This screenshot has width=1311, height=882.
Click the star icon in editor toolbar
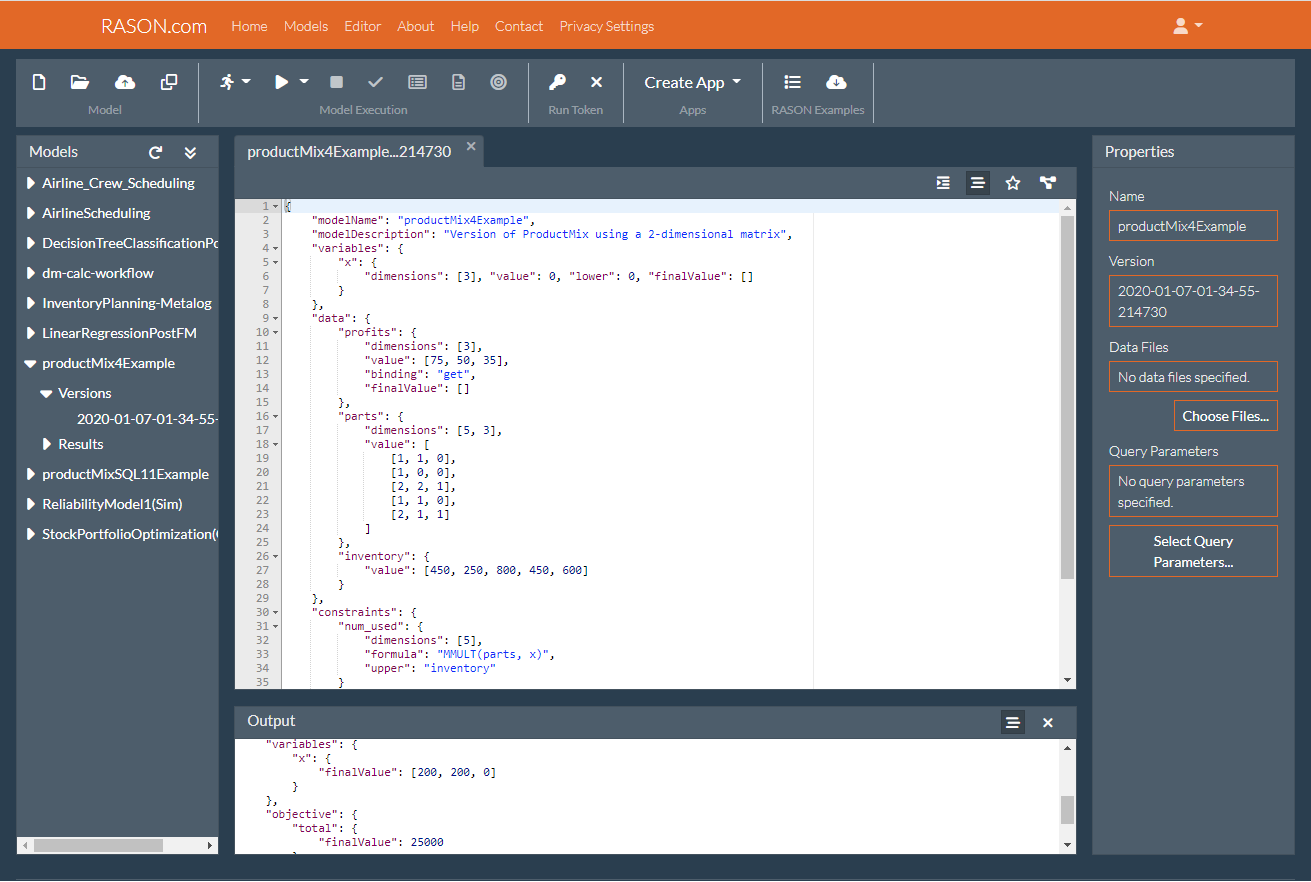pos(1012,183)
